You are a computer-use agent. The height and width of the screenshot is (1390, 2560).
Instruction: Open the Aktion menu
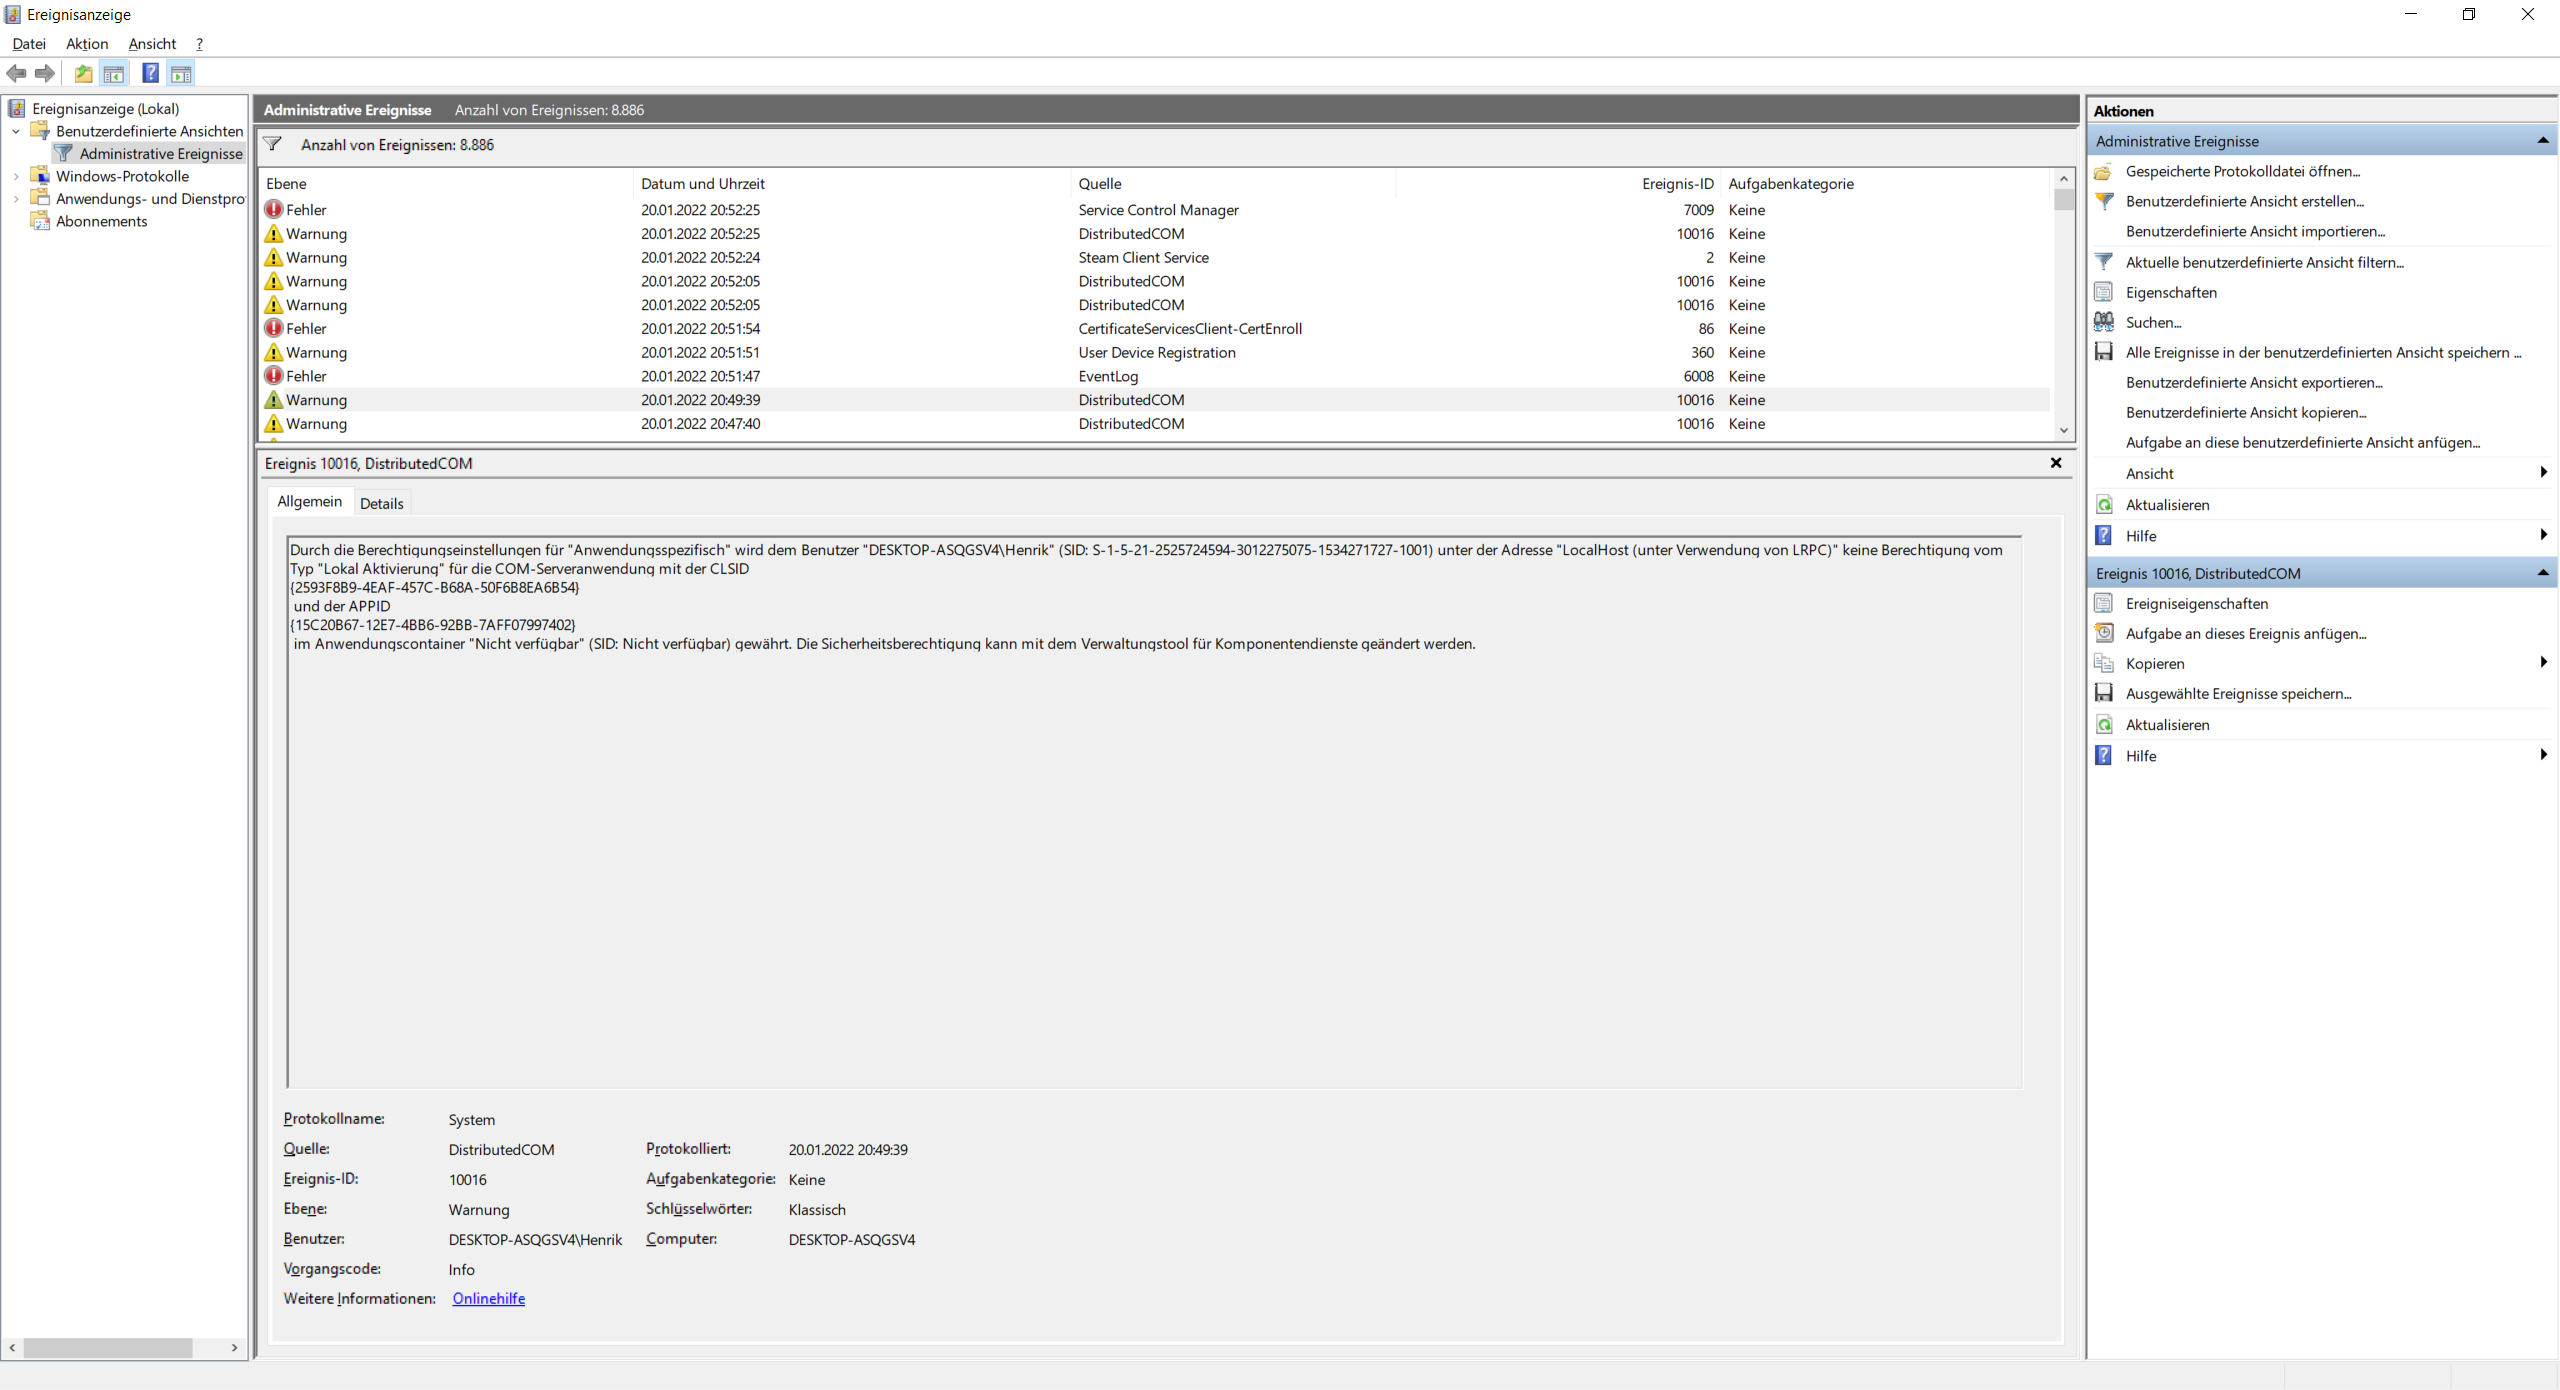pos(87,44)
